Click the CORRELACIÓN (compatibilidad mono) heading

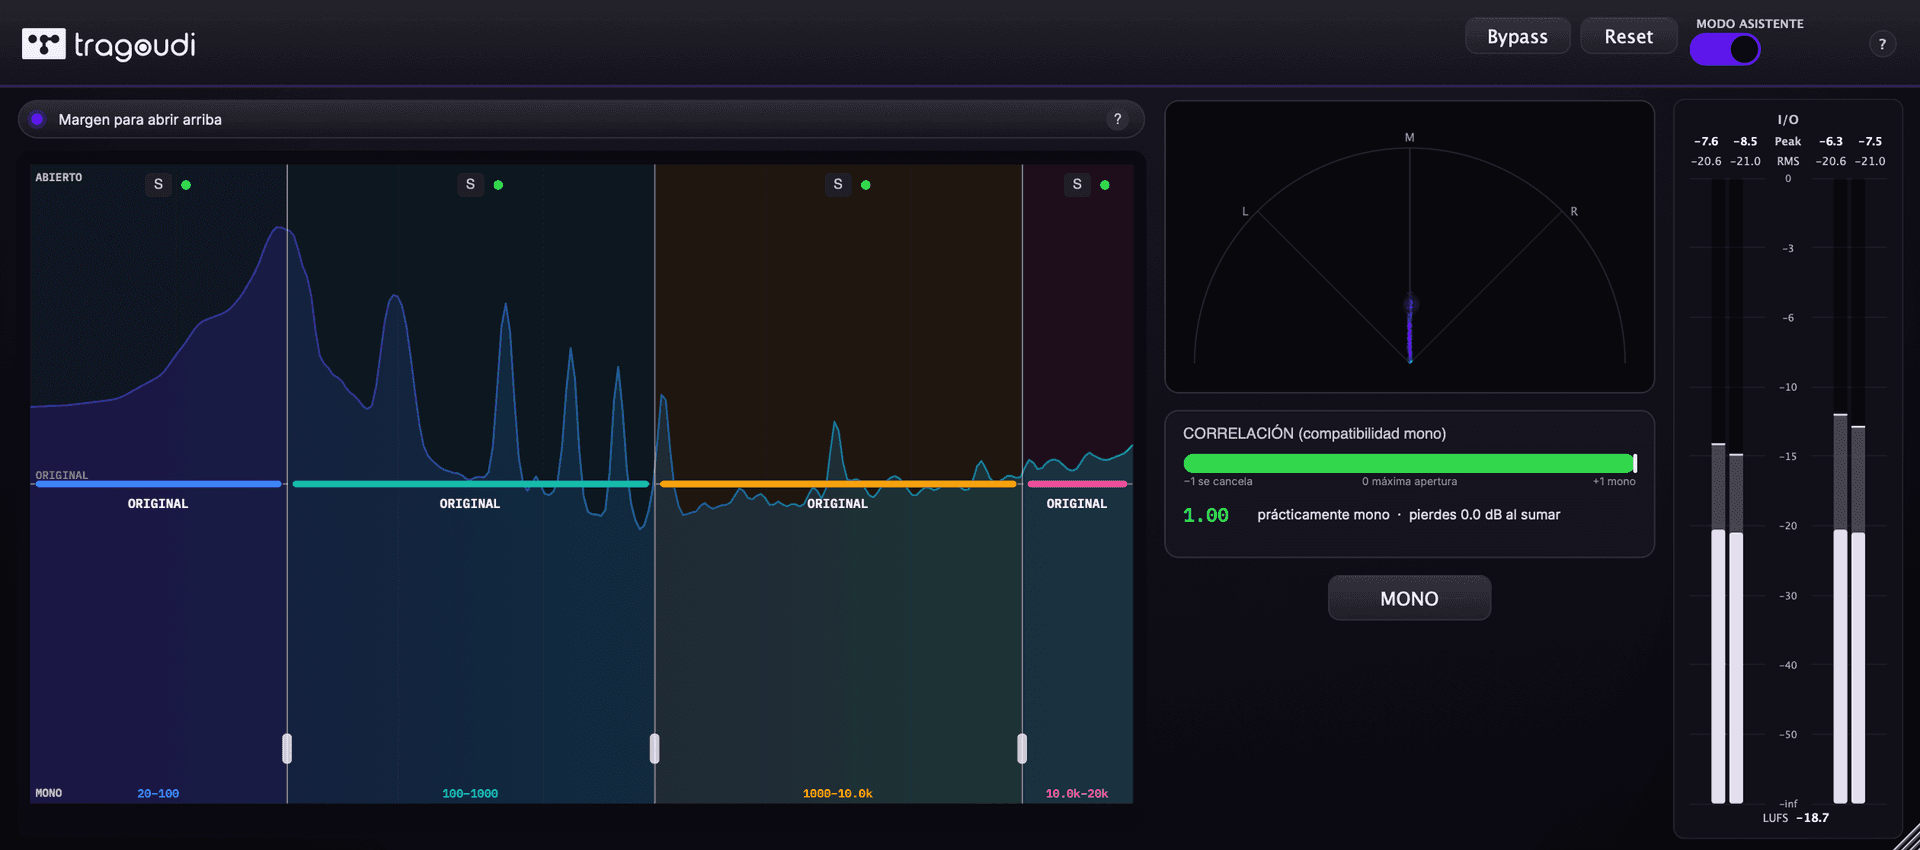[x=1314, y=433]
